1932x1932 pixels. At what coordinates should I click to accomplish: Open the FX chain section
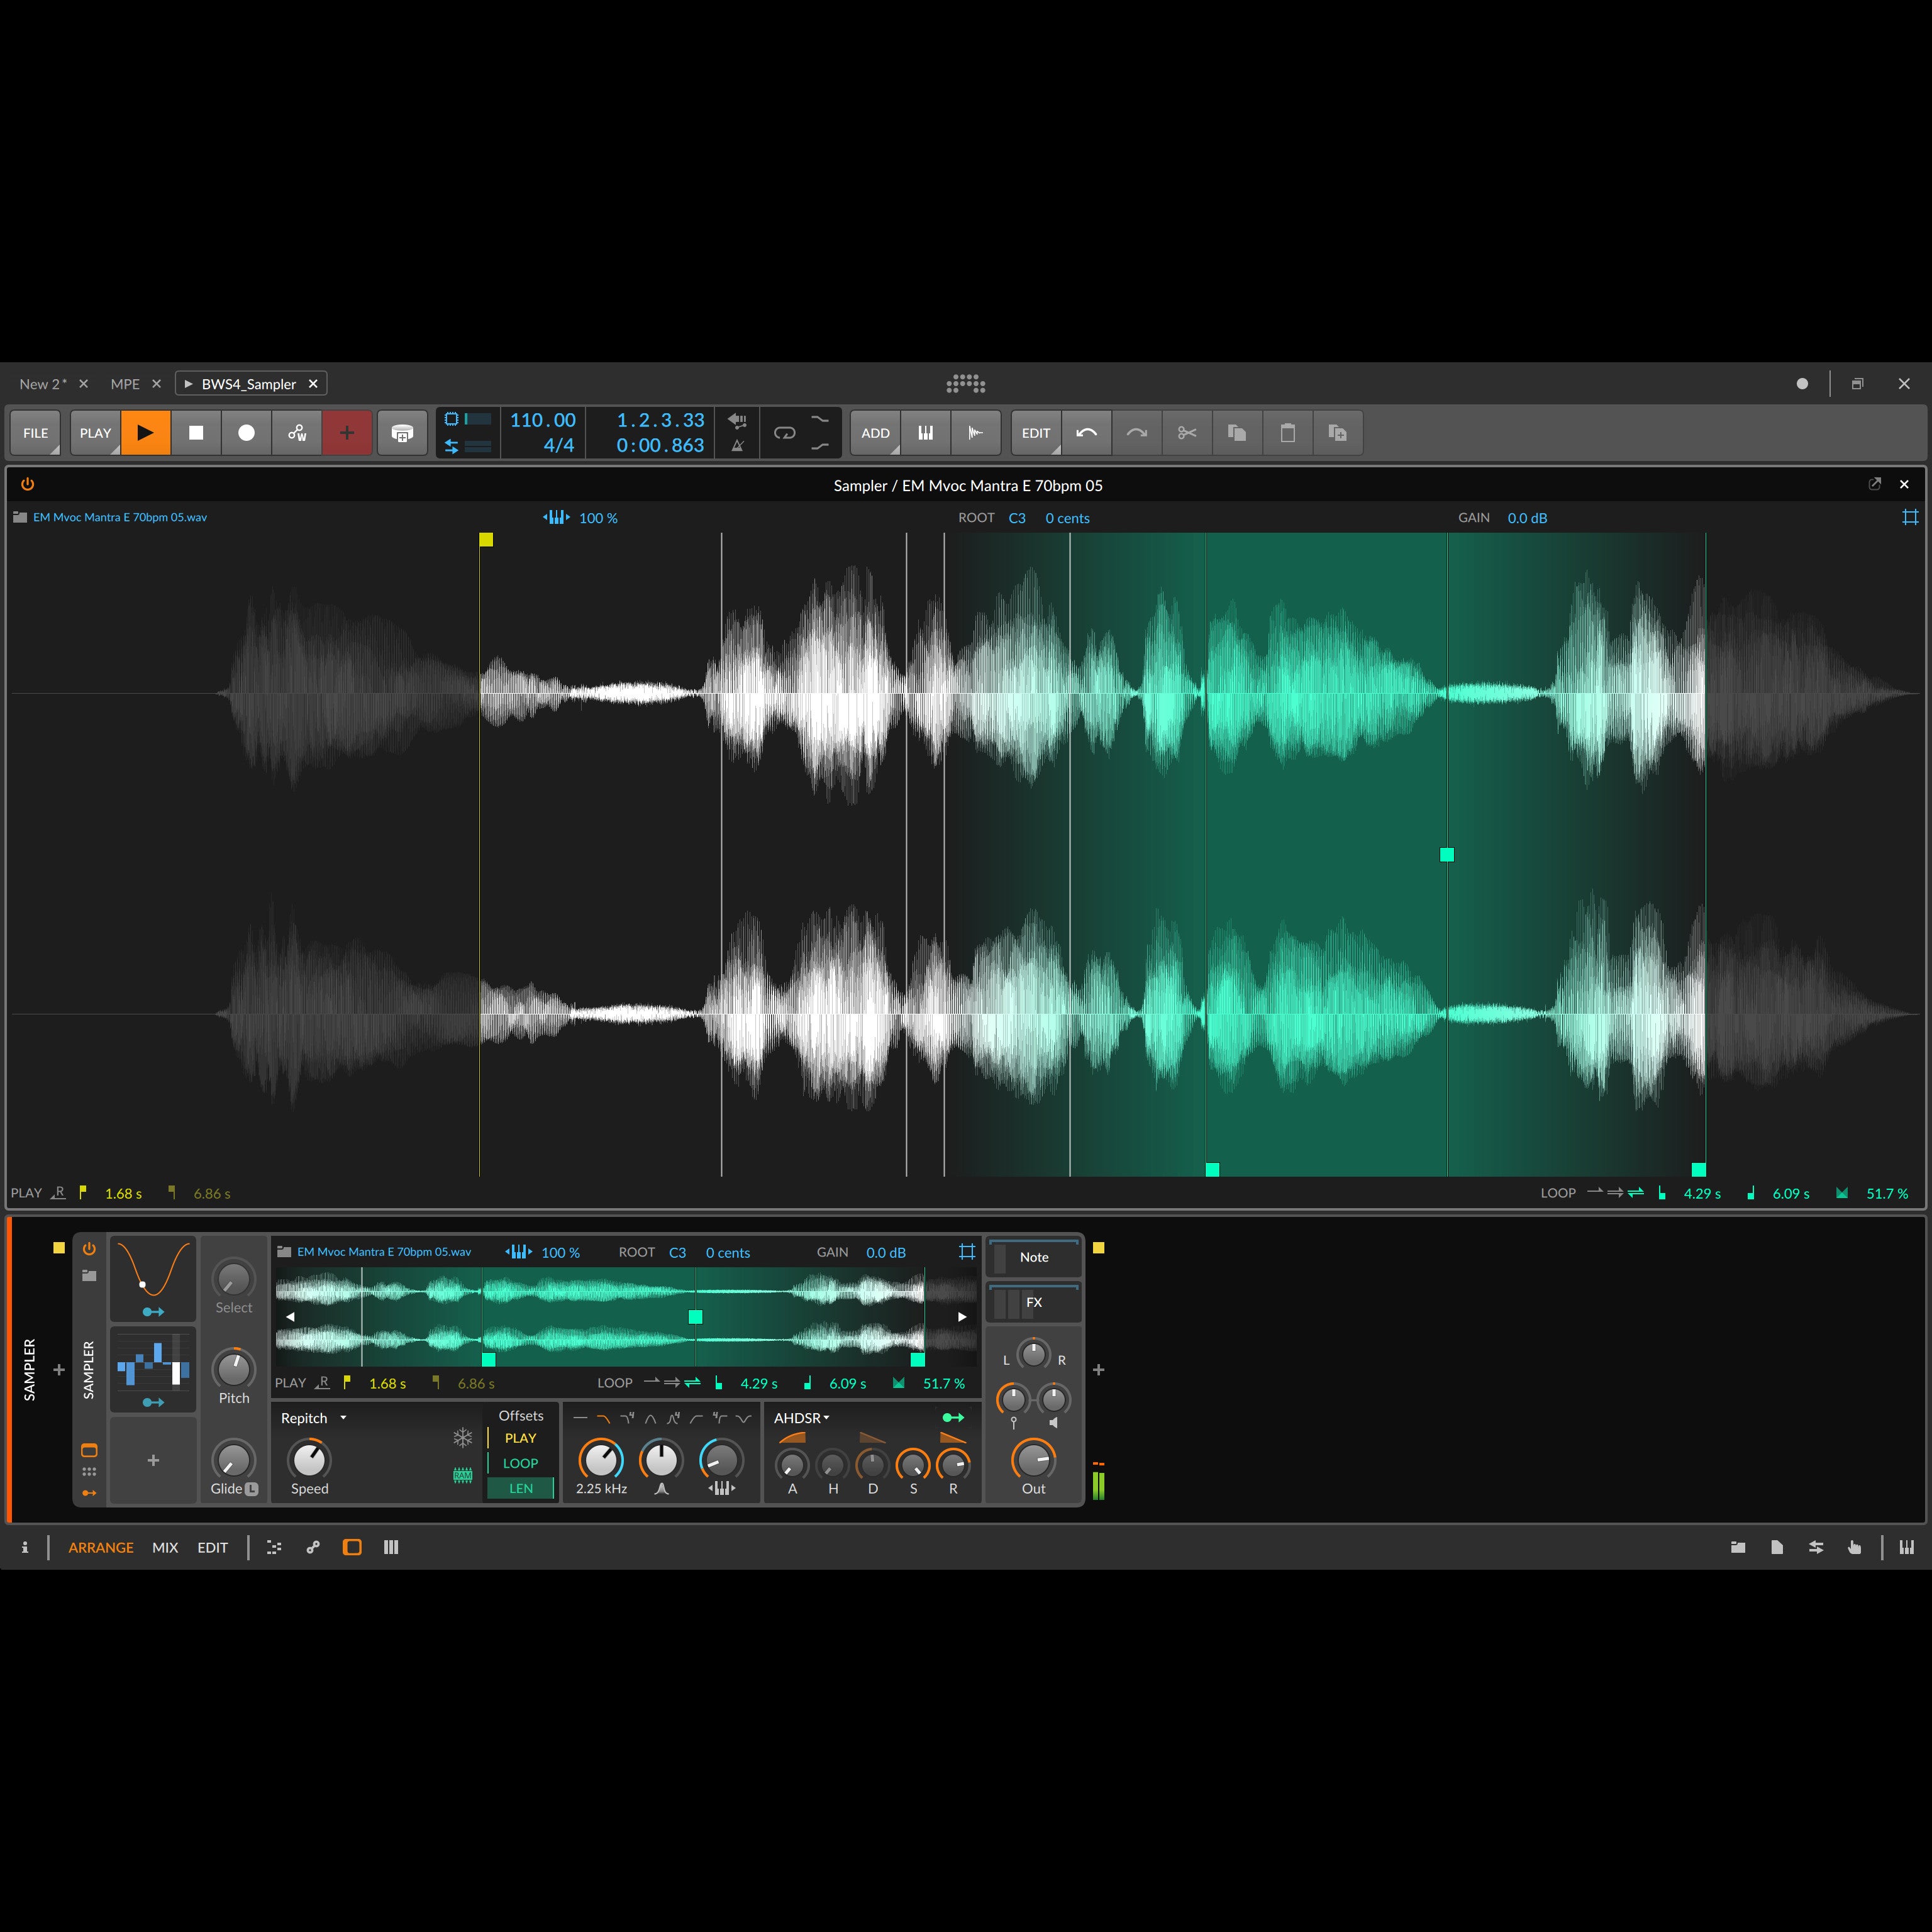tap(1034, 1303)
